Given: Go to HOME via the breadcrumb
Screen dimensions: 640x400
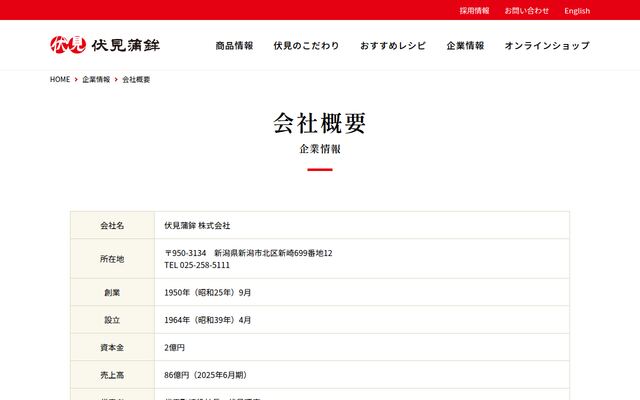Looking at the screenshot, I should 60,79.
